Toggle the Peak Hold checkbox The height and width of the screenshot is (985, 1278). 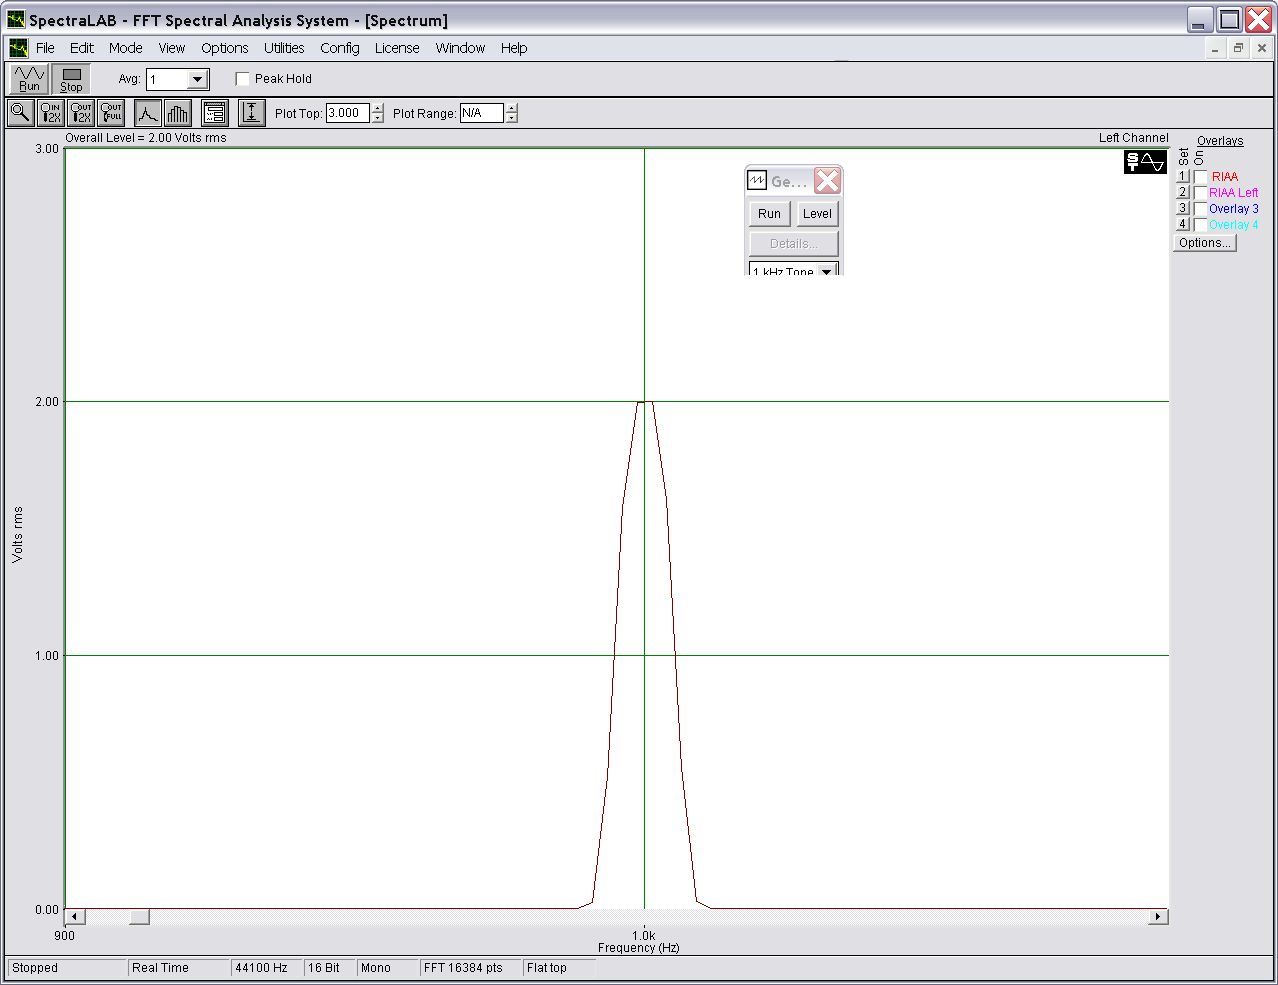click(x=242, y=79)
